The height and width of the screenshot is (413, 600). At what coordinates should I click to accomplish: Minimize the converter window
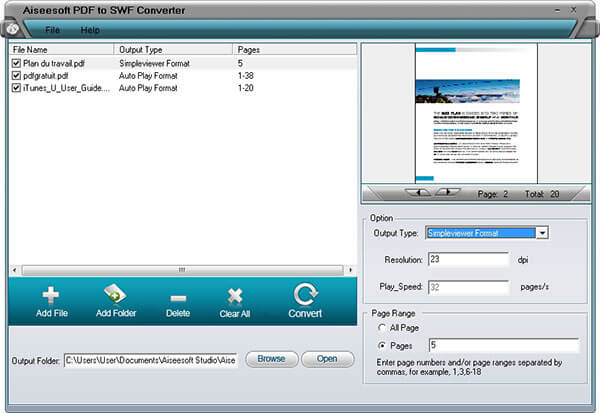coord(558,10)
